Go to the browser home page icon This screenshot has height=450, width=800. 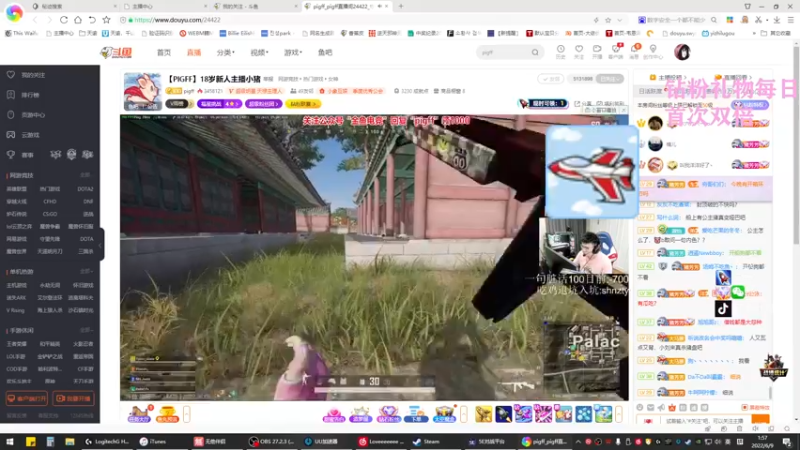78,20
